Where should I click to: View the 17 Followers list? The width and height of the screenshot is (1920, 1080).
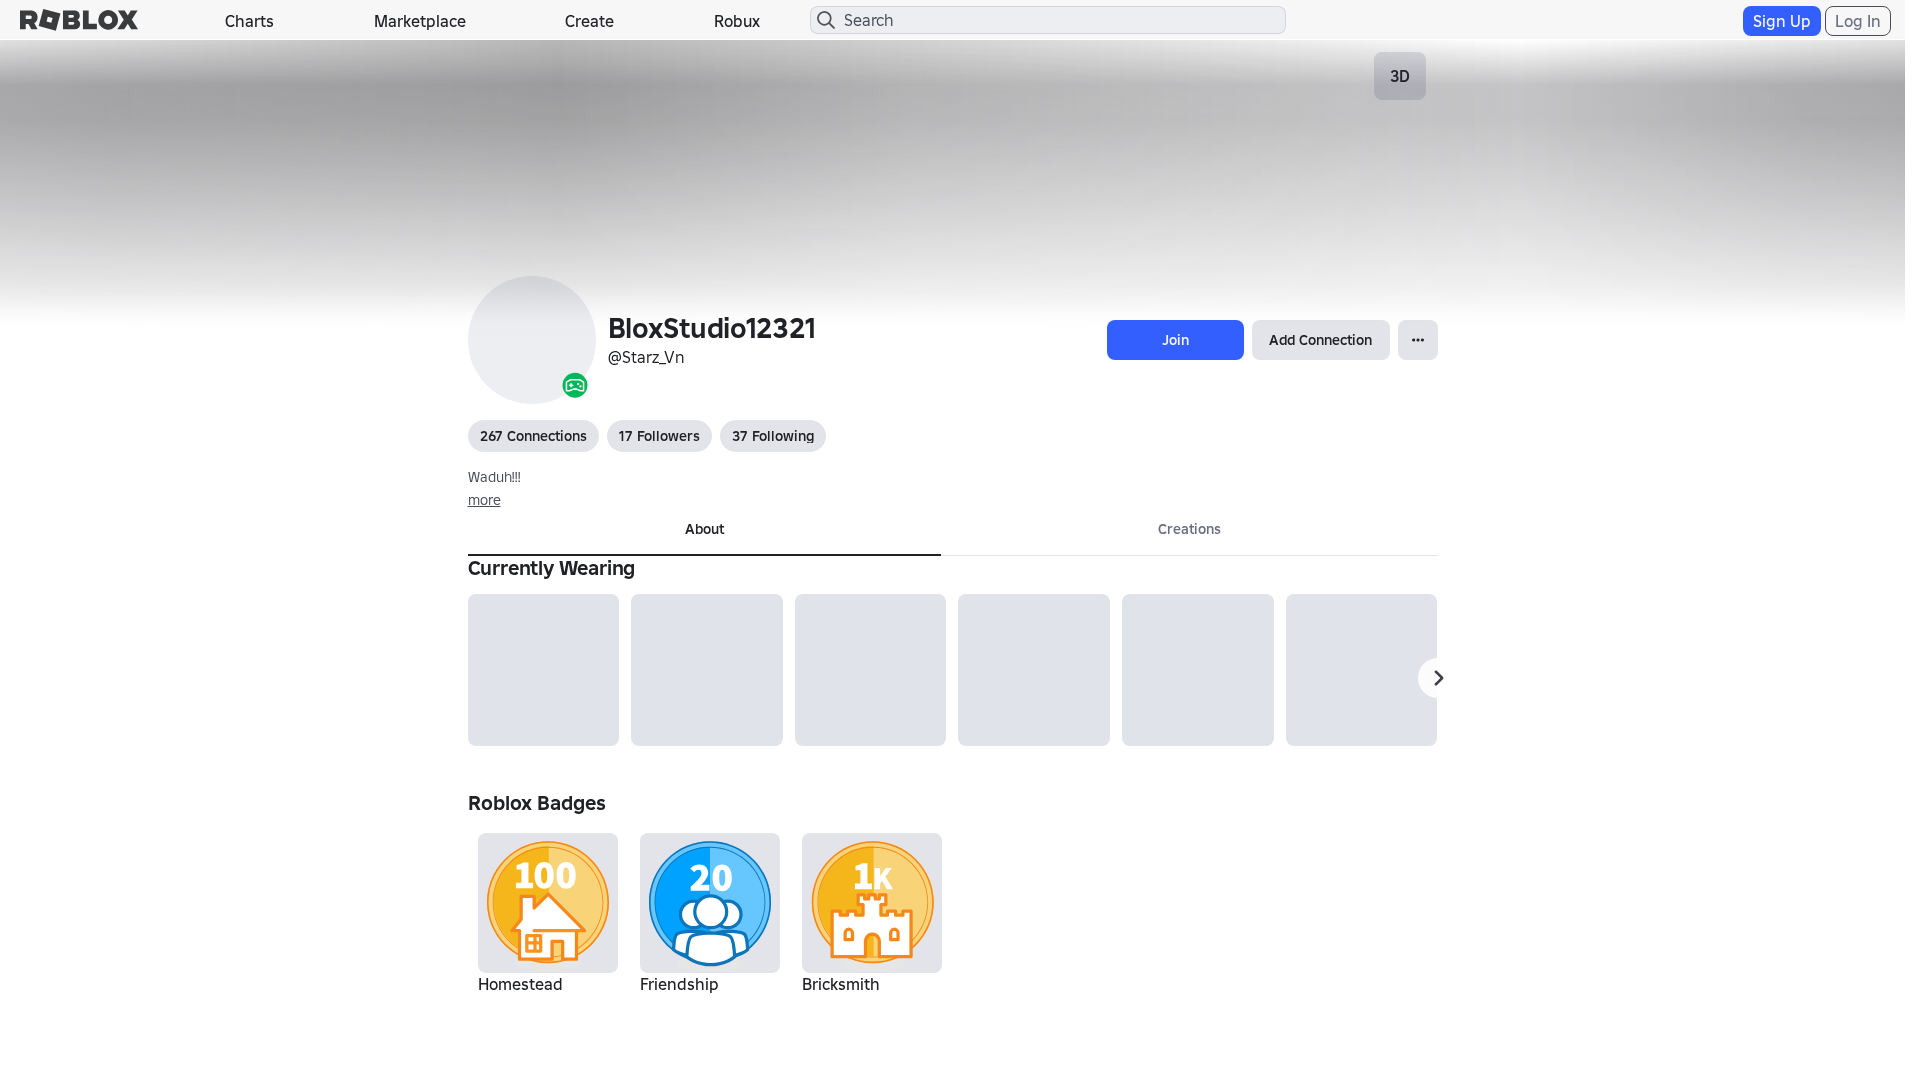pos(659,436)
